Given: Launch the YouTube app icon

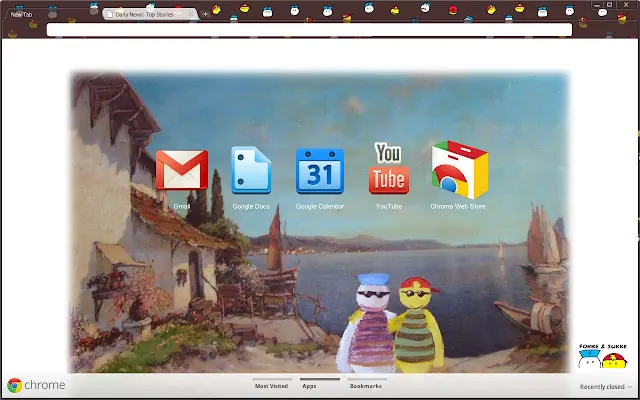Looking at the screenshot, I should click(389, 168).
